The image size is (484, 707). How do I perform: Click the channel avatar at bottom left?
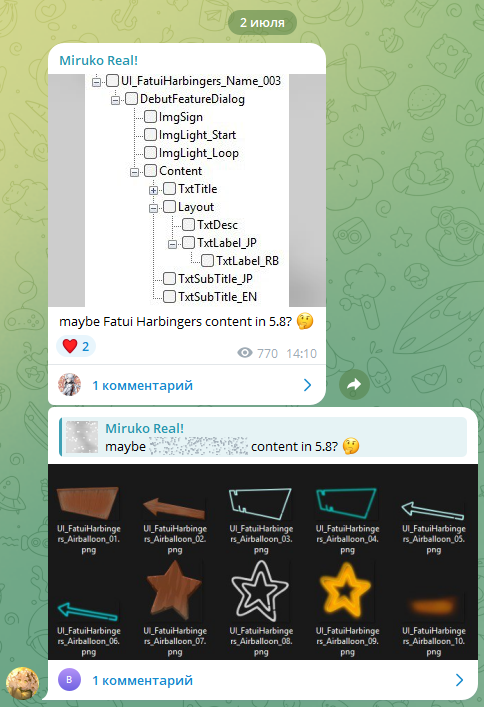[22, 683]
